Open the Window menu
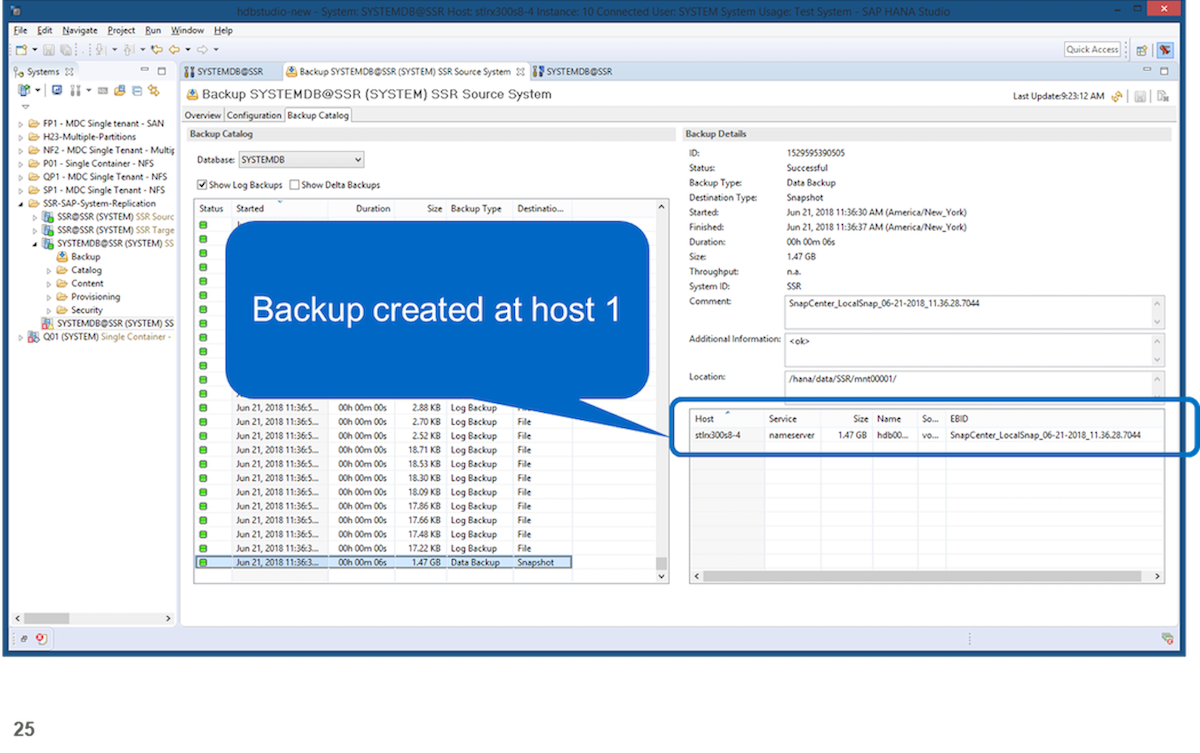This screenshot has width=1200, height=753. [x=187, y=31]
